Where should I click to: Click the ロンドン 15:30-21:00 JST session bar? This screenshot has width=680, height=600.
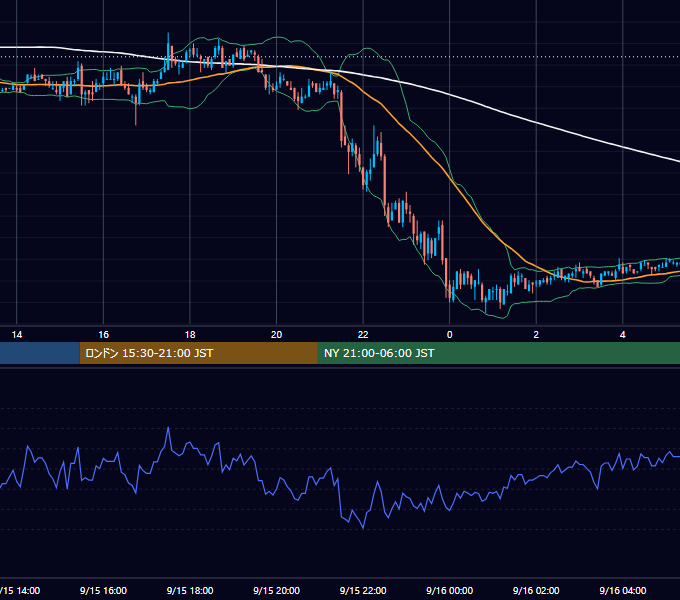(x=199, y=353)
